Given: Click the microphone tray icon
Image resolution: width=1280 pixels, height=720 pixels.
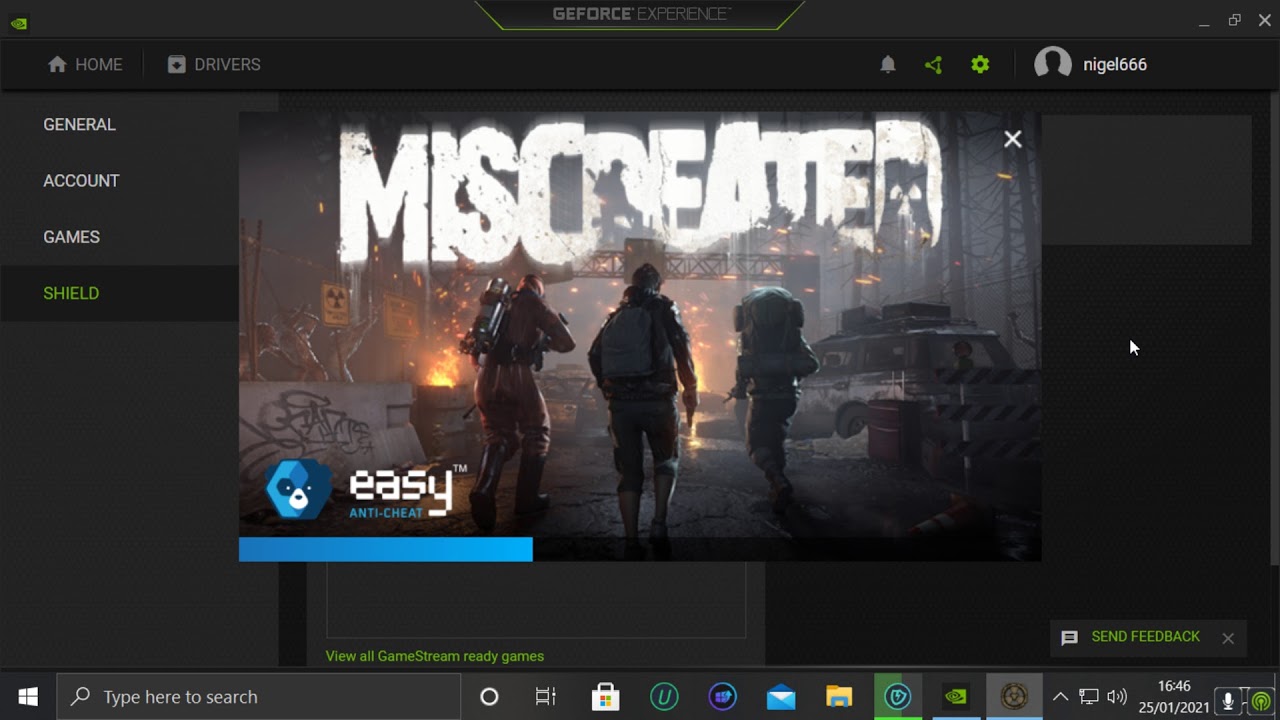Looking at the screenshot, I should [1228, 701].
